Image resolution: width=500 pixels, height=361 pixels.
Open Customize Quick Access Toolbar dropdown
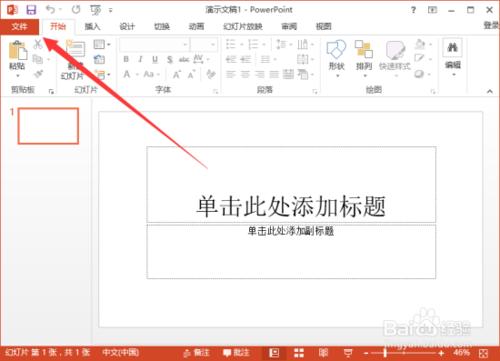(110, 10)
